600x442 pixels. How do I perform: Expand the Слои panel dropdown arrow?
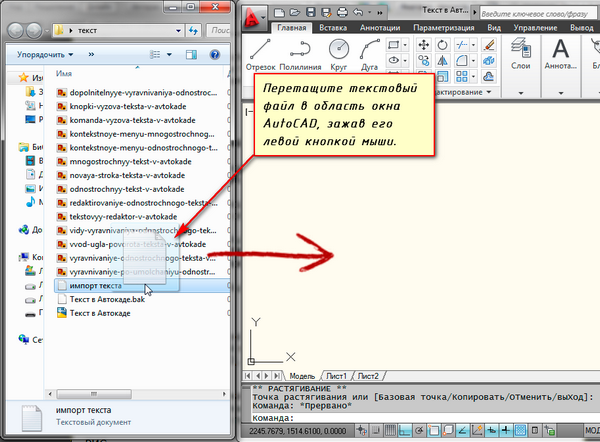521,93
